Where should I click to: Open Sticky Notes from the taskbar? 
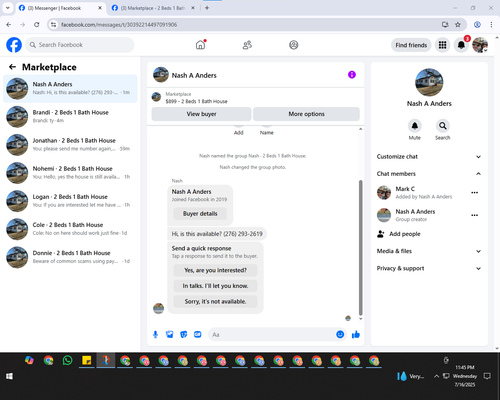(x=87, y=360)
